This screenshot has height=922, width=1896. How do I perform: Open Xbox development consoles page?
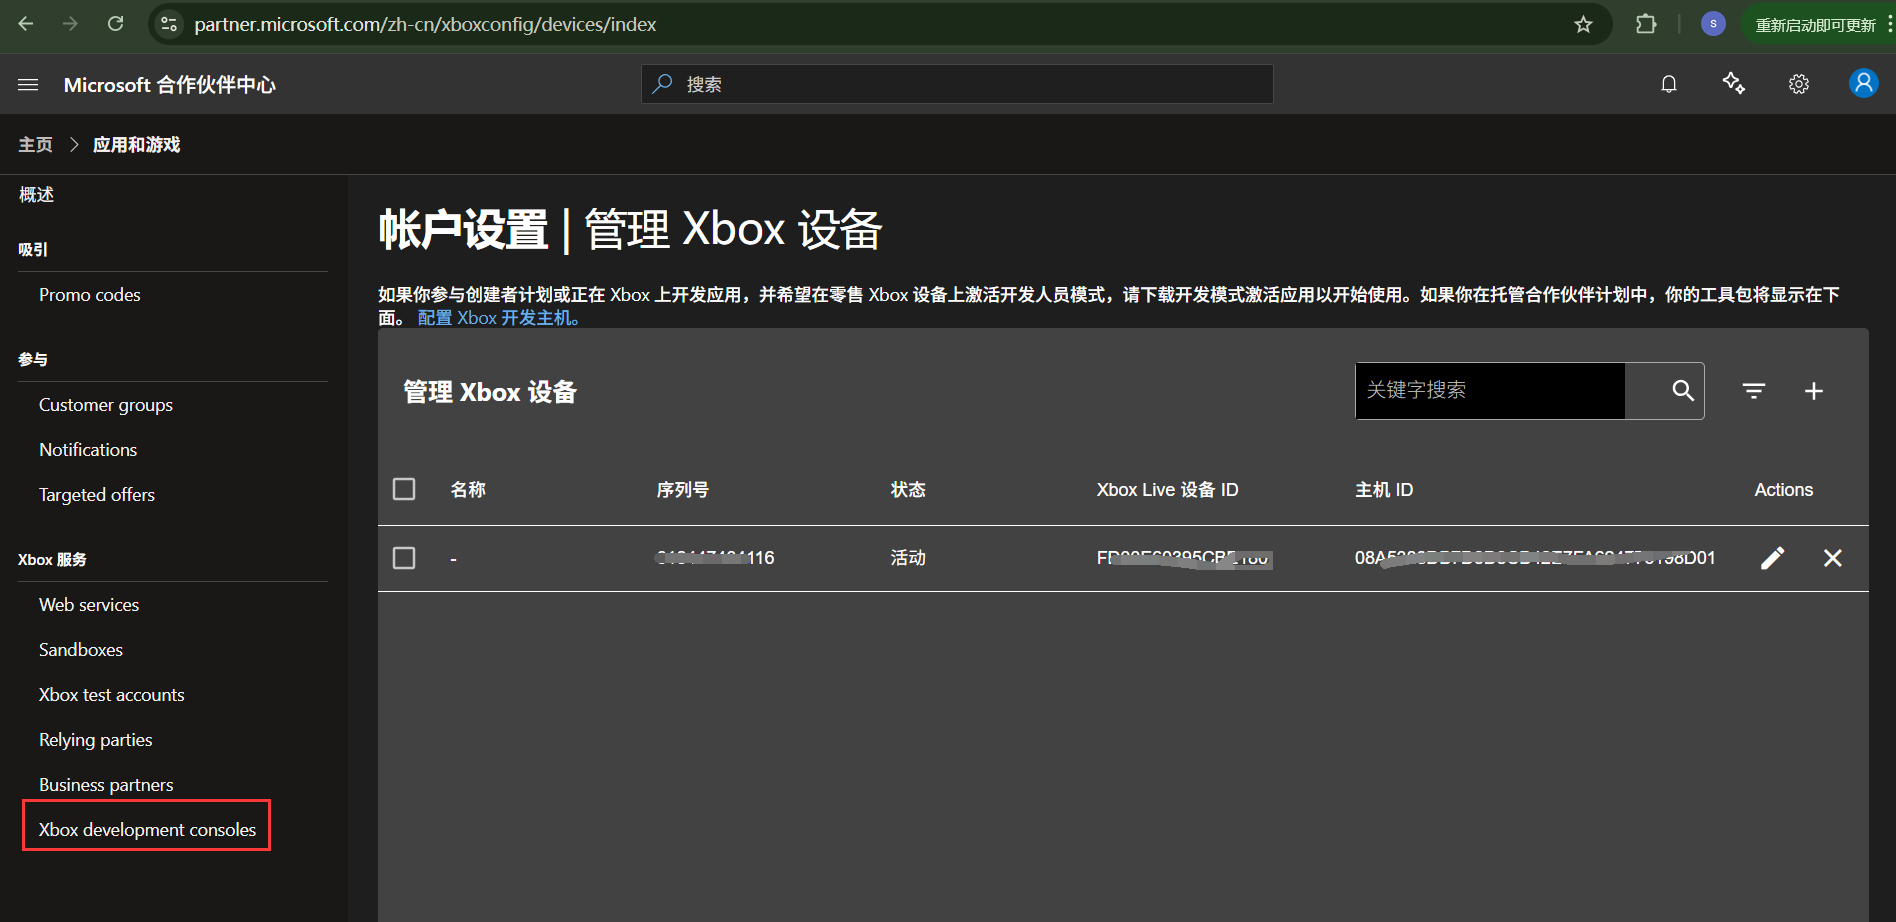(147, 830)
